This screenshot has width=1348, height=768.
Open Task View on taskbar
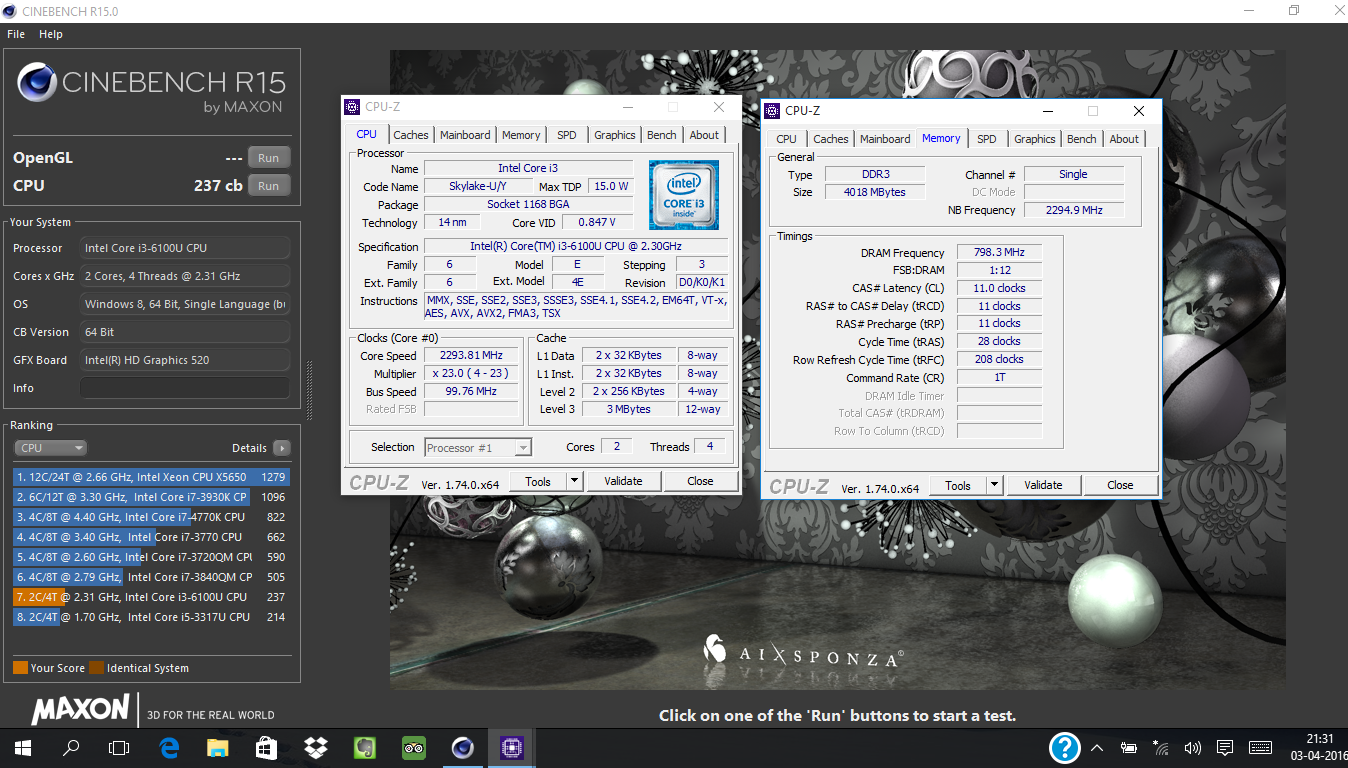(119, 747)
